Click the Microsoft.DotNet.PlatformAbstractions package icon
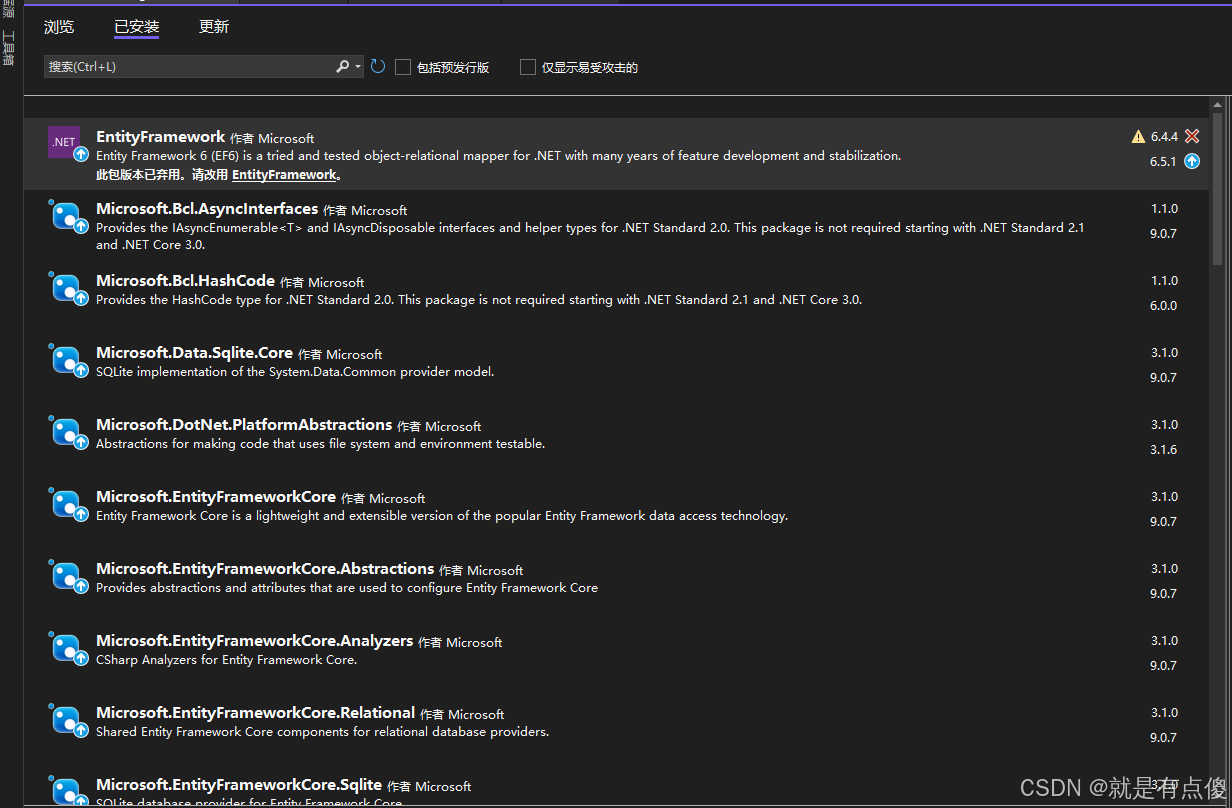Viewport: 1232px width, 808px height. pyautogui.click(x=66, y=432)
